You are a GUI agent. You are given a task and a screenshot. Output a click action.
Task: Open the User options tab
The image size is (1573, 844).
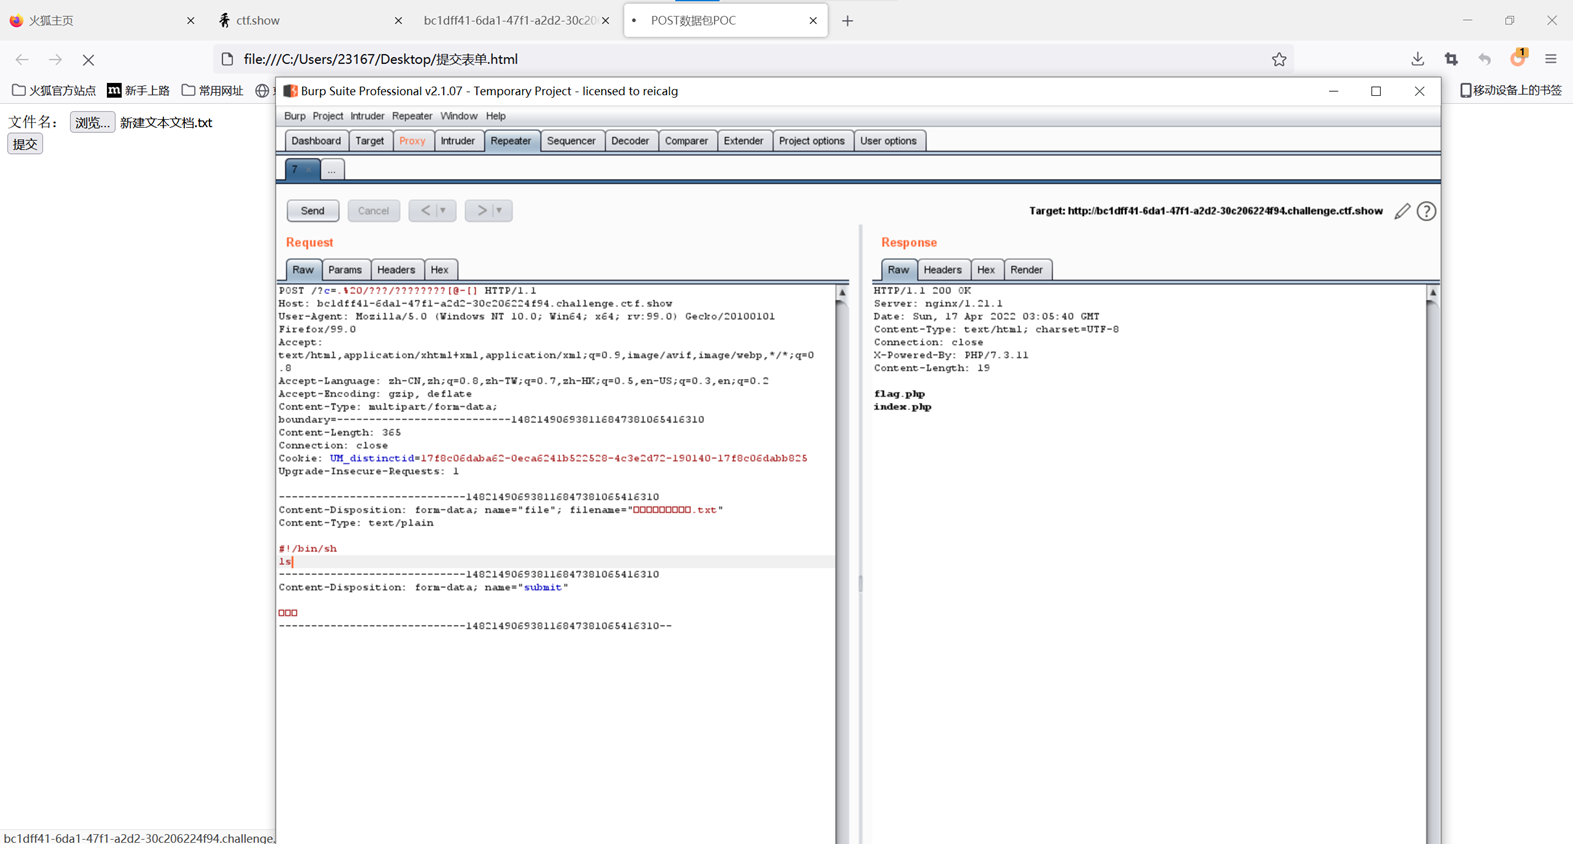tap(888, 141)
